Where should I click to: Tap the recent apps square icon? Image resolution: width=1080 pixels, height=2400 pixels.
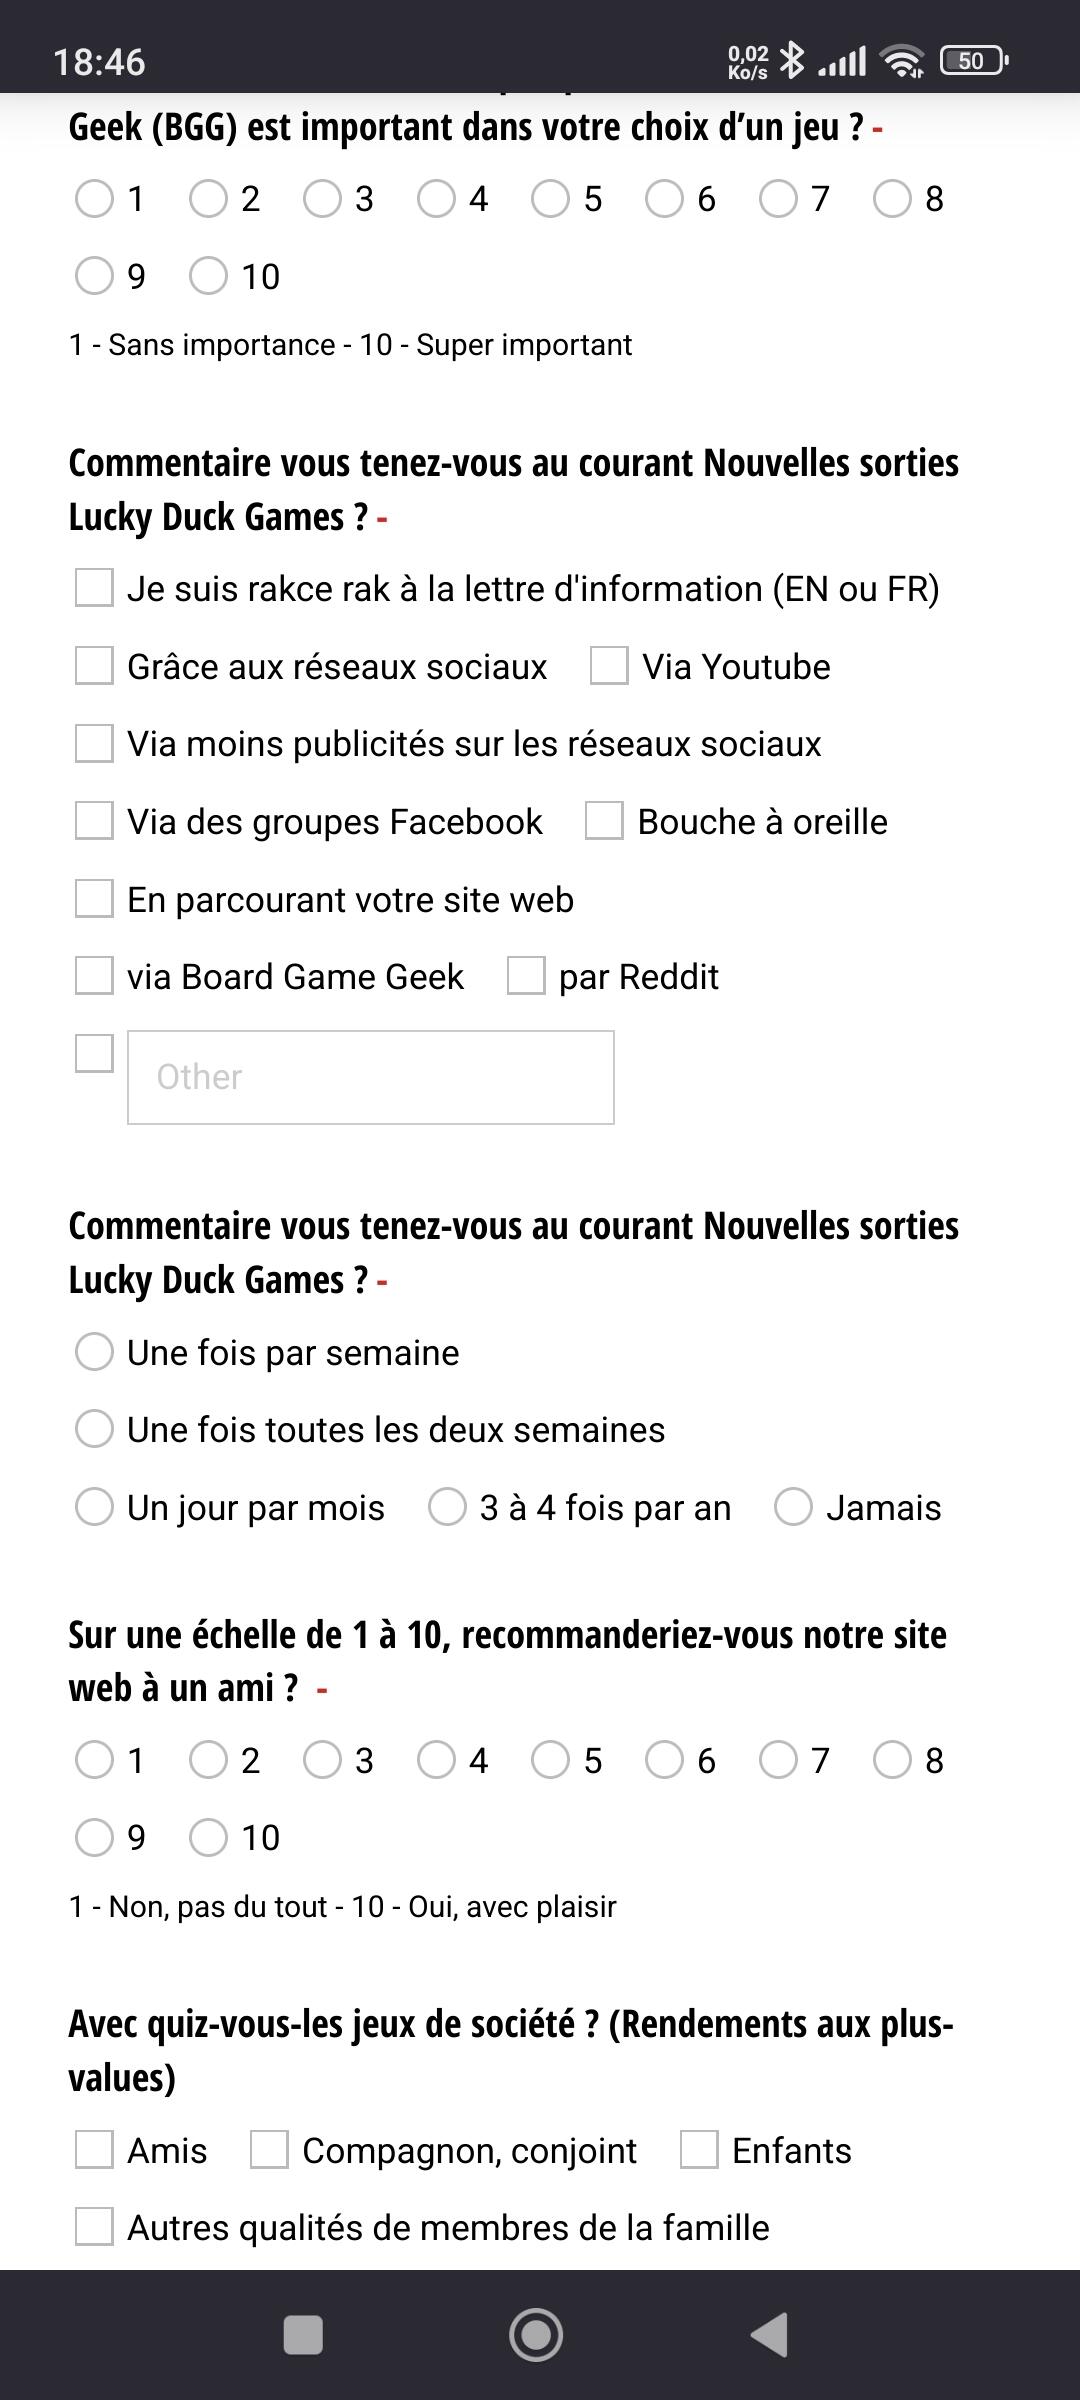(303, 2335)
